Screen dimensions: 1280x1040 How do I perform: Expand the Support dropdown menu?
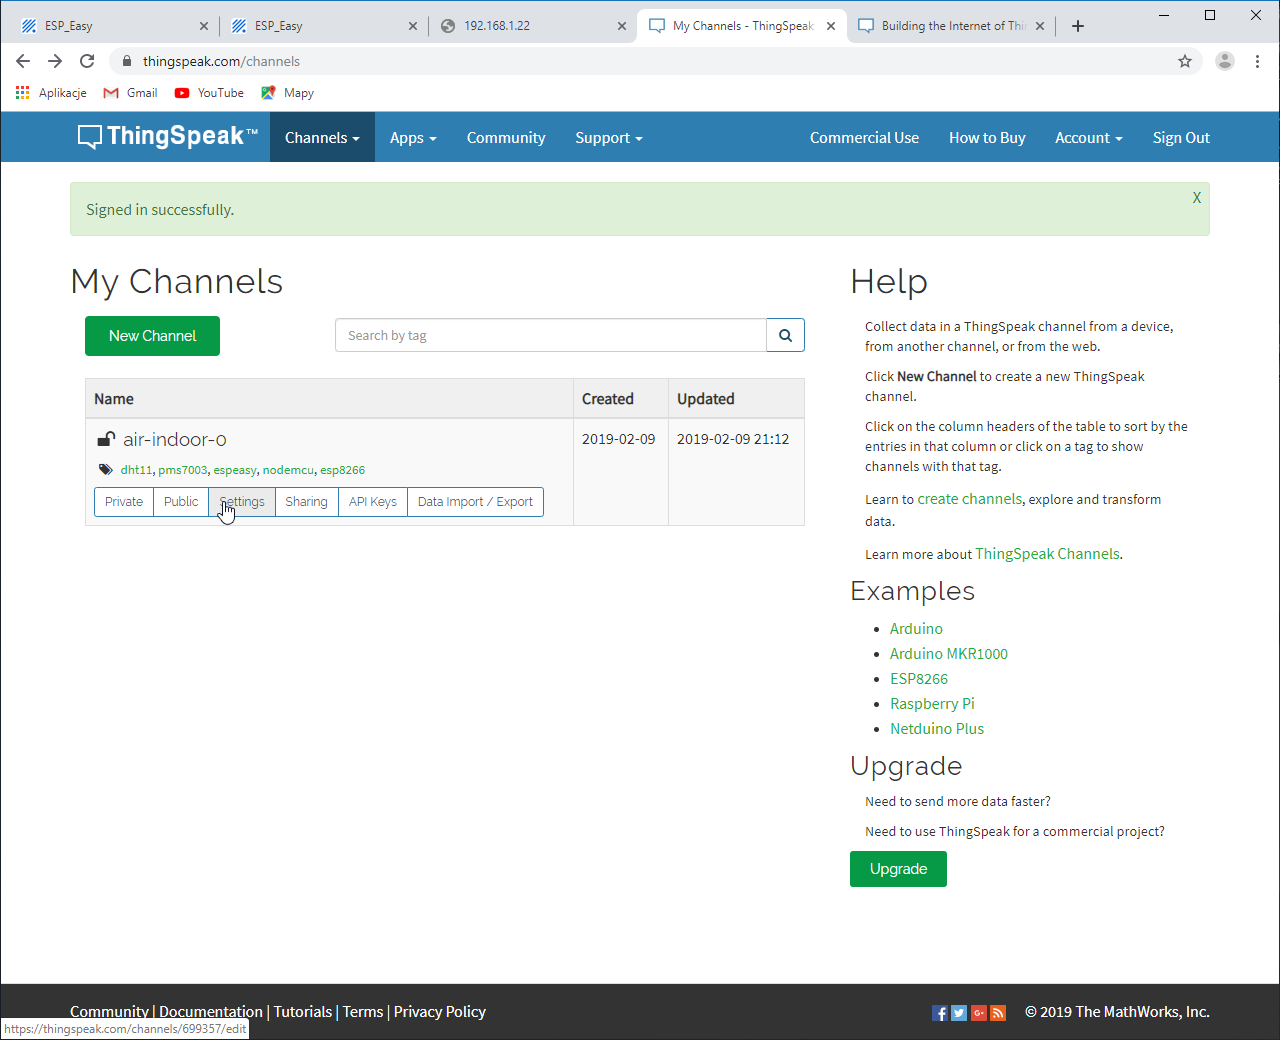609,137
